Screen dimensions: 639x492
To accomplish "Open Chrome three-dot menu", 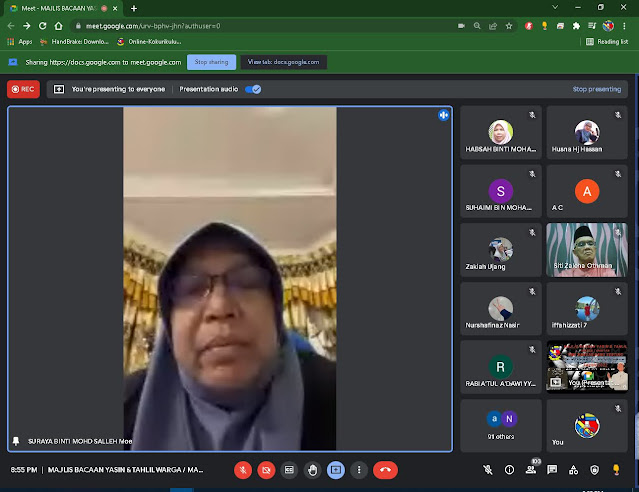I will pos(624,26).
